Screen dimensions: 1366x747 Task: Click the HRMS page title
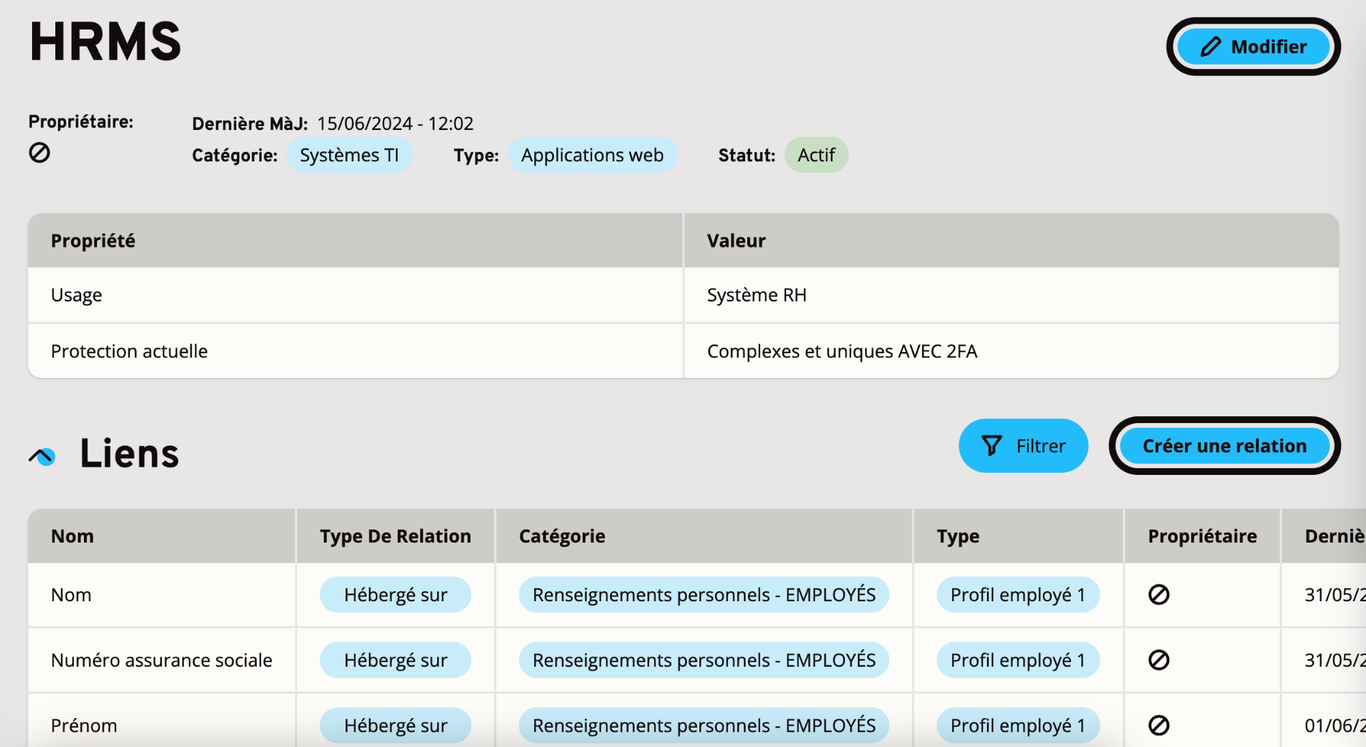(105, 43)
